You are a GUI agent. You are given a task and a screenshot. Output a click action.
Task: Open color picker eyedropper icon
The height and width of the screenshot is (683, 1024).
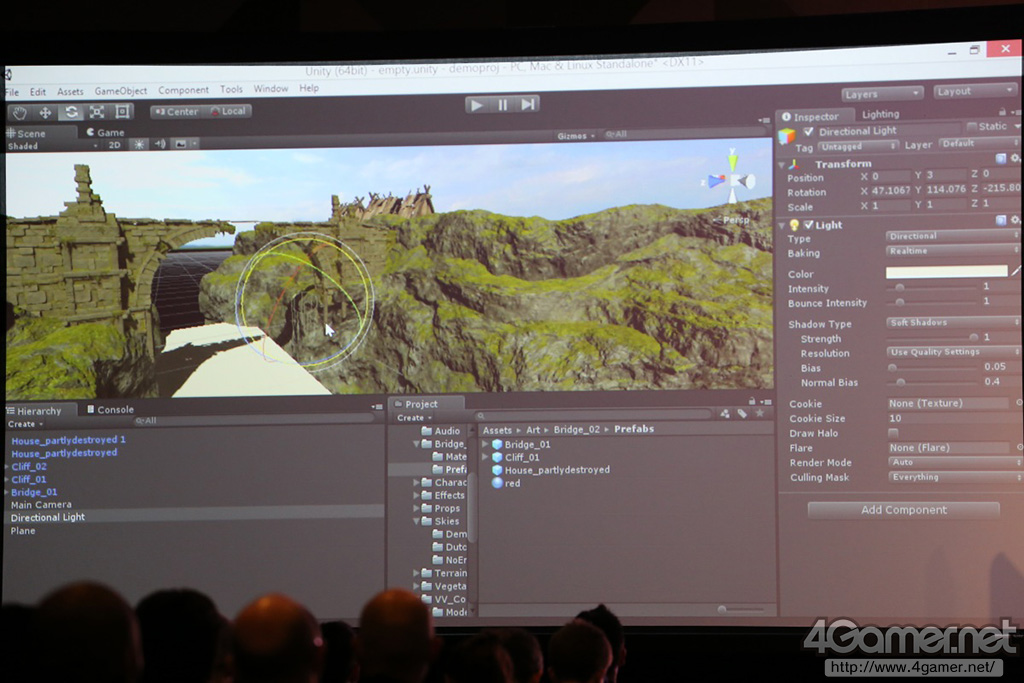coord(1016,270)
